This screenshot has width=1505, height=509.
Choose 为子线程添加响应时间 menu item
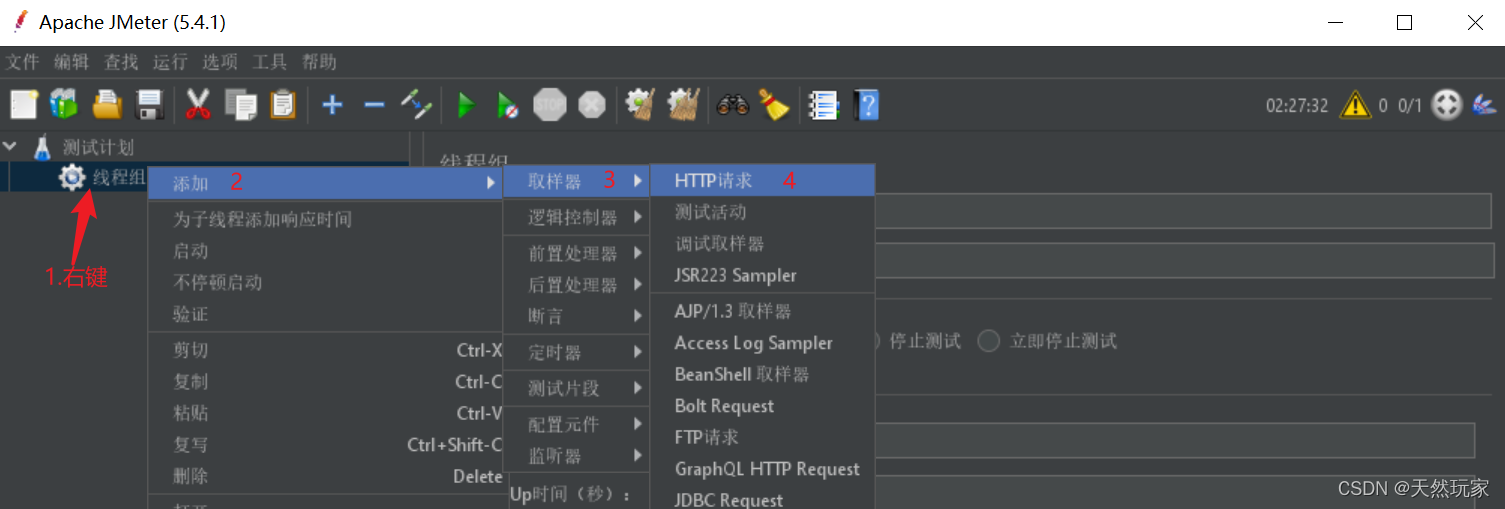[x=325, y=219]
